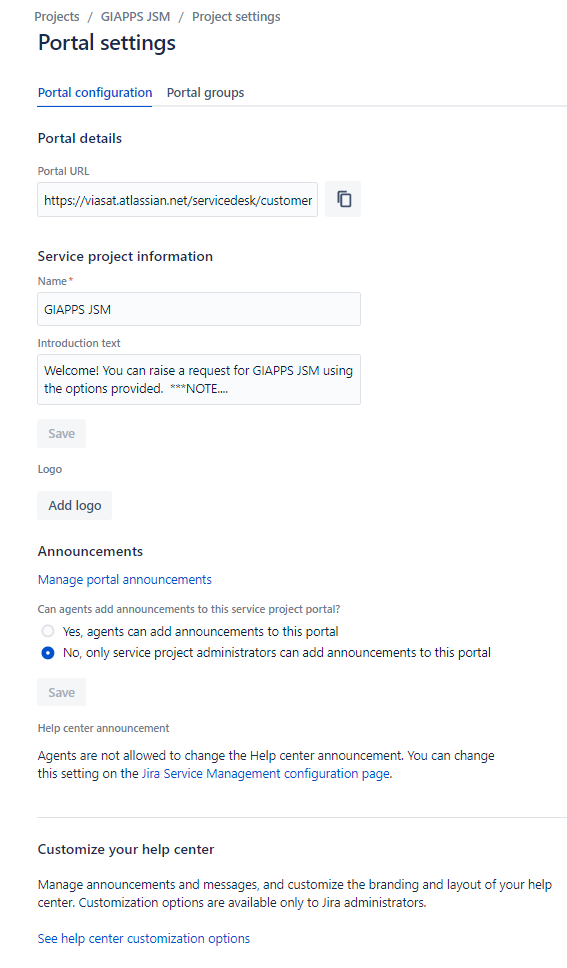Go to Projects in the breadcrumb
The image size is (567, 968).
(57, 17)
